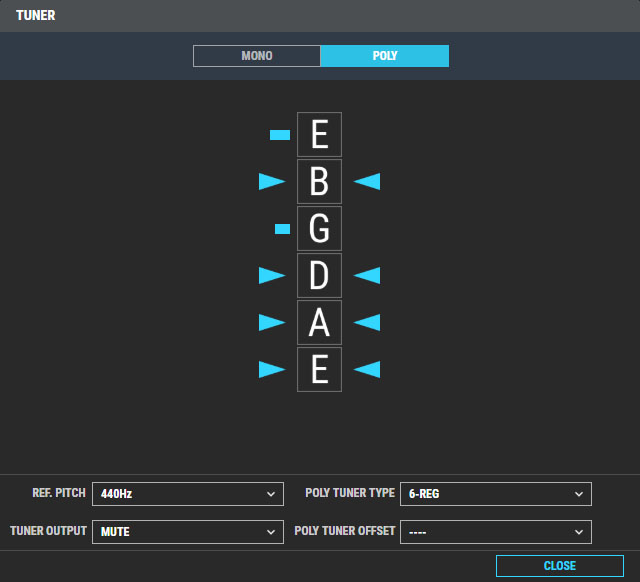Image resolution: width=640 pixels, height=582 pixels.
Task: Click the POLY TUNER TYPE label
Action: (x=350, y=493)
